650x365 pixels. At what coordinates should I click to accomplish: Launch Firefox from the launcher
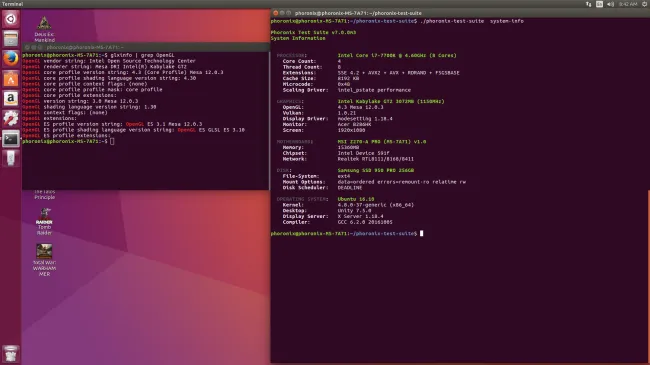point(11,59)
